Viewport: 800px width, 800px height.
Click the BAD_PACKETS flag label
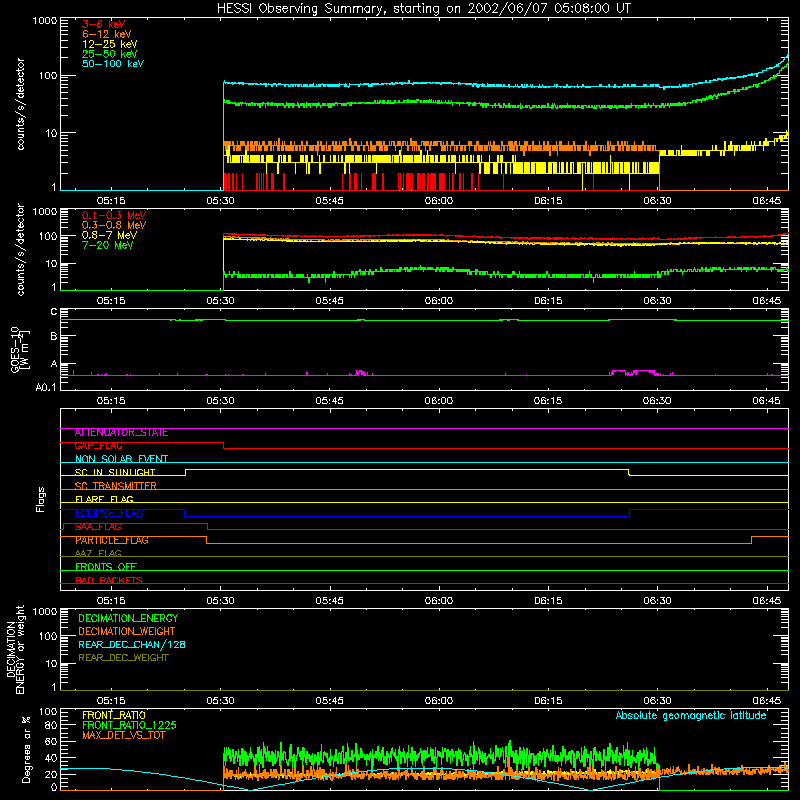109,580
